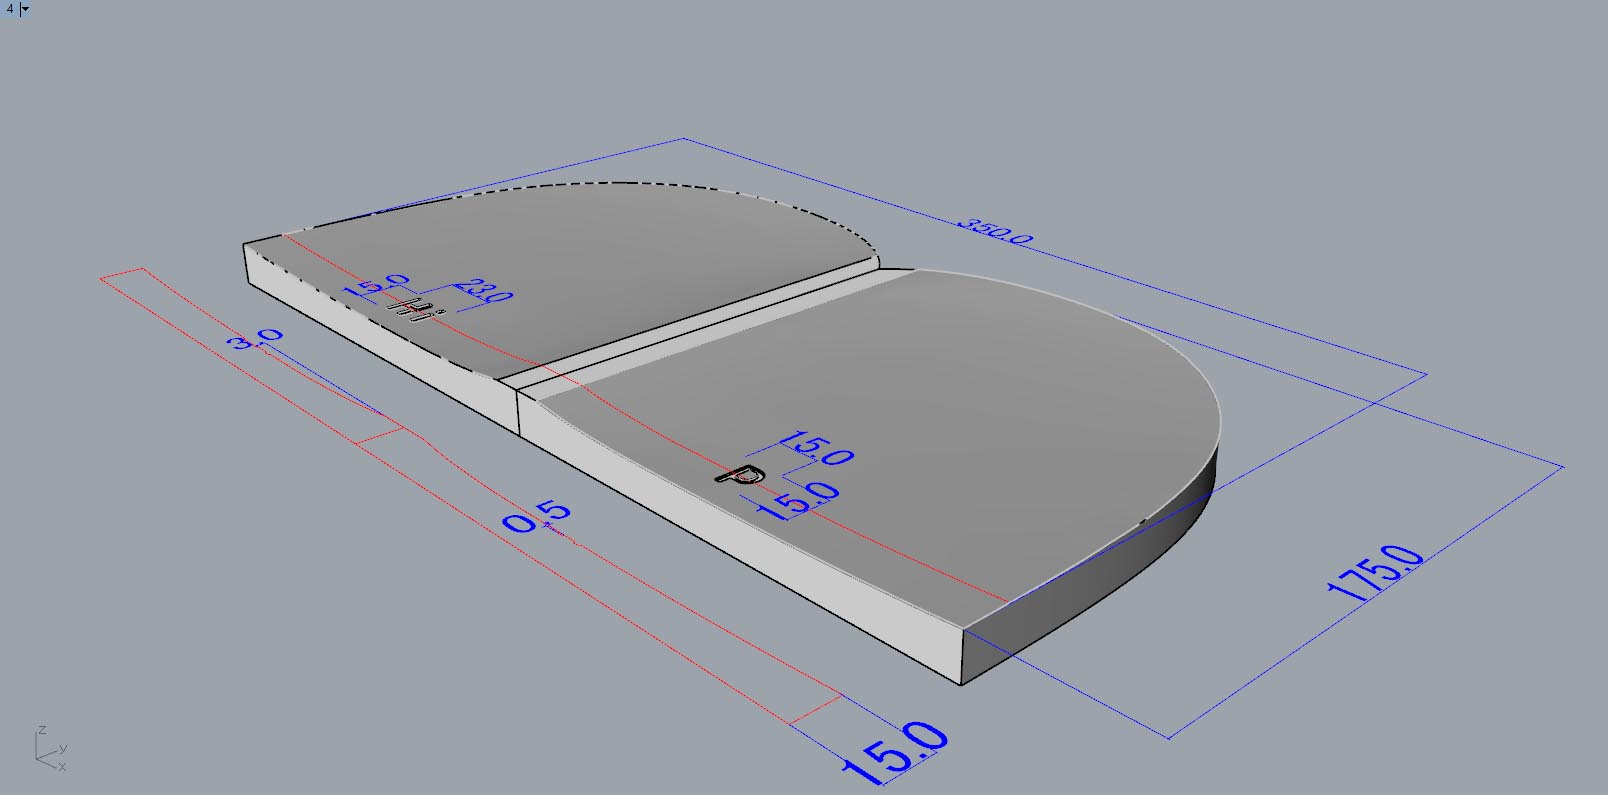Select the 0.5 dimension on red profile
Screen dimensions: 1608x795
(537, 517)
